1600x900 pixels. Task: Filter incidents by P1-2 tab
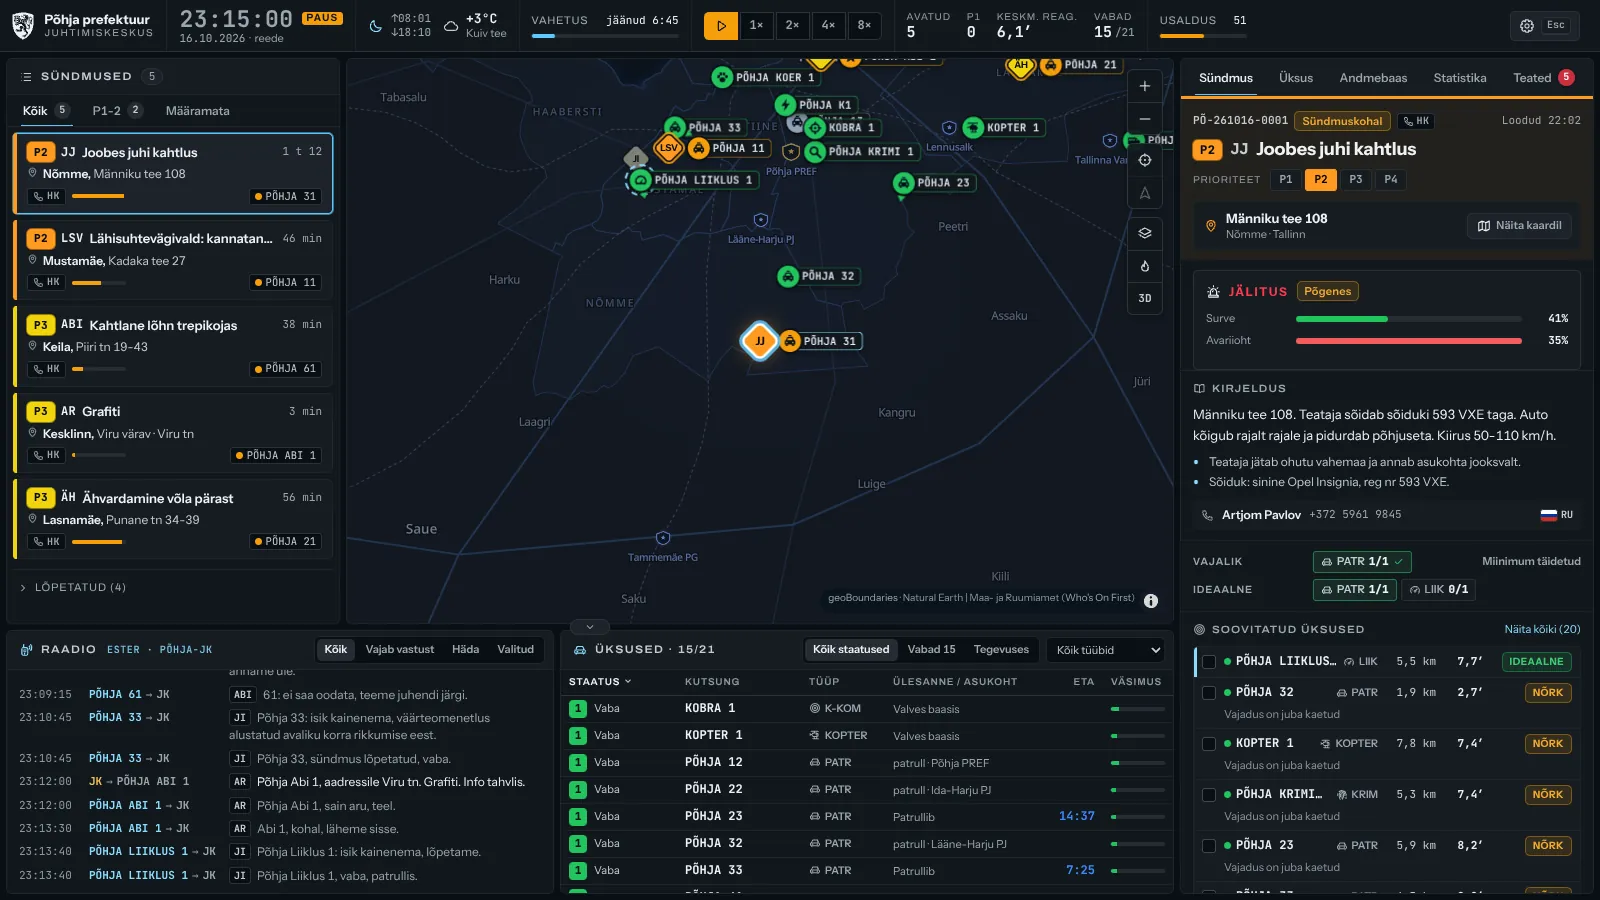coord(117,111)
